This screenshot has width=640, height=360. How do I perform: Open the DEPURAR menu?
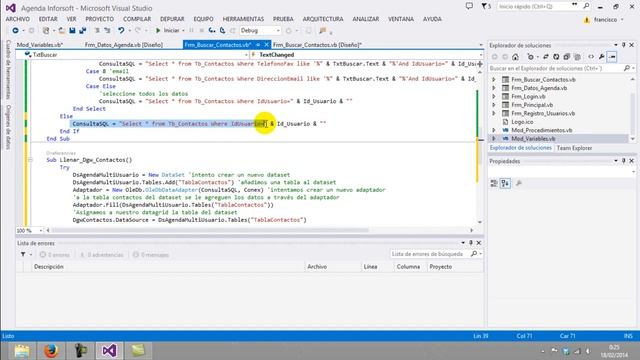click(172, 19)
